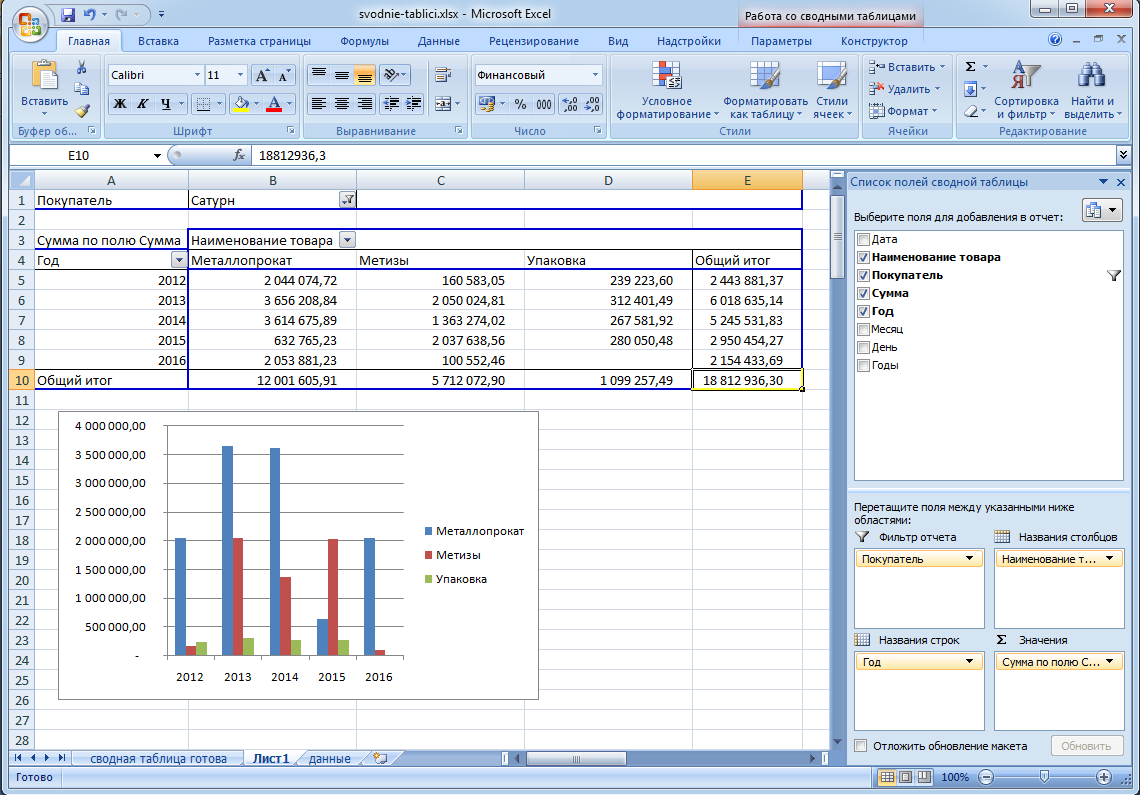Click the zoom slider handle

point(1044,777)
